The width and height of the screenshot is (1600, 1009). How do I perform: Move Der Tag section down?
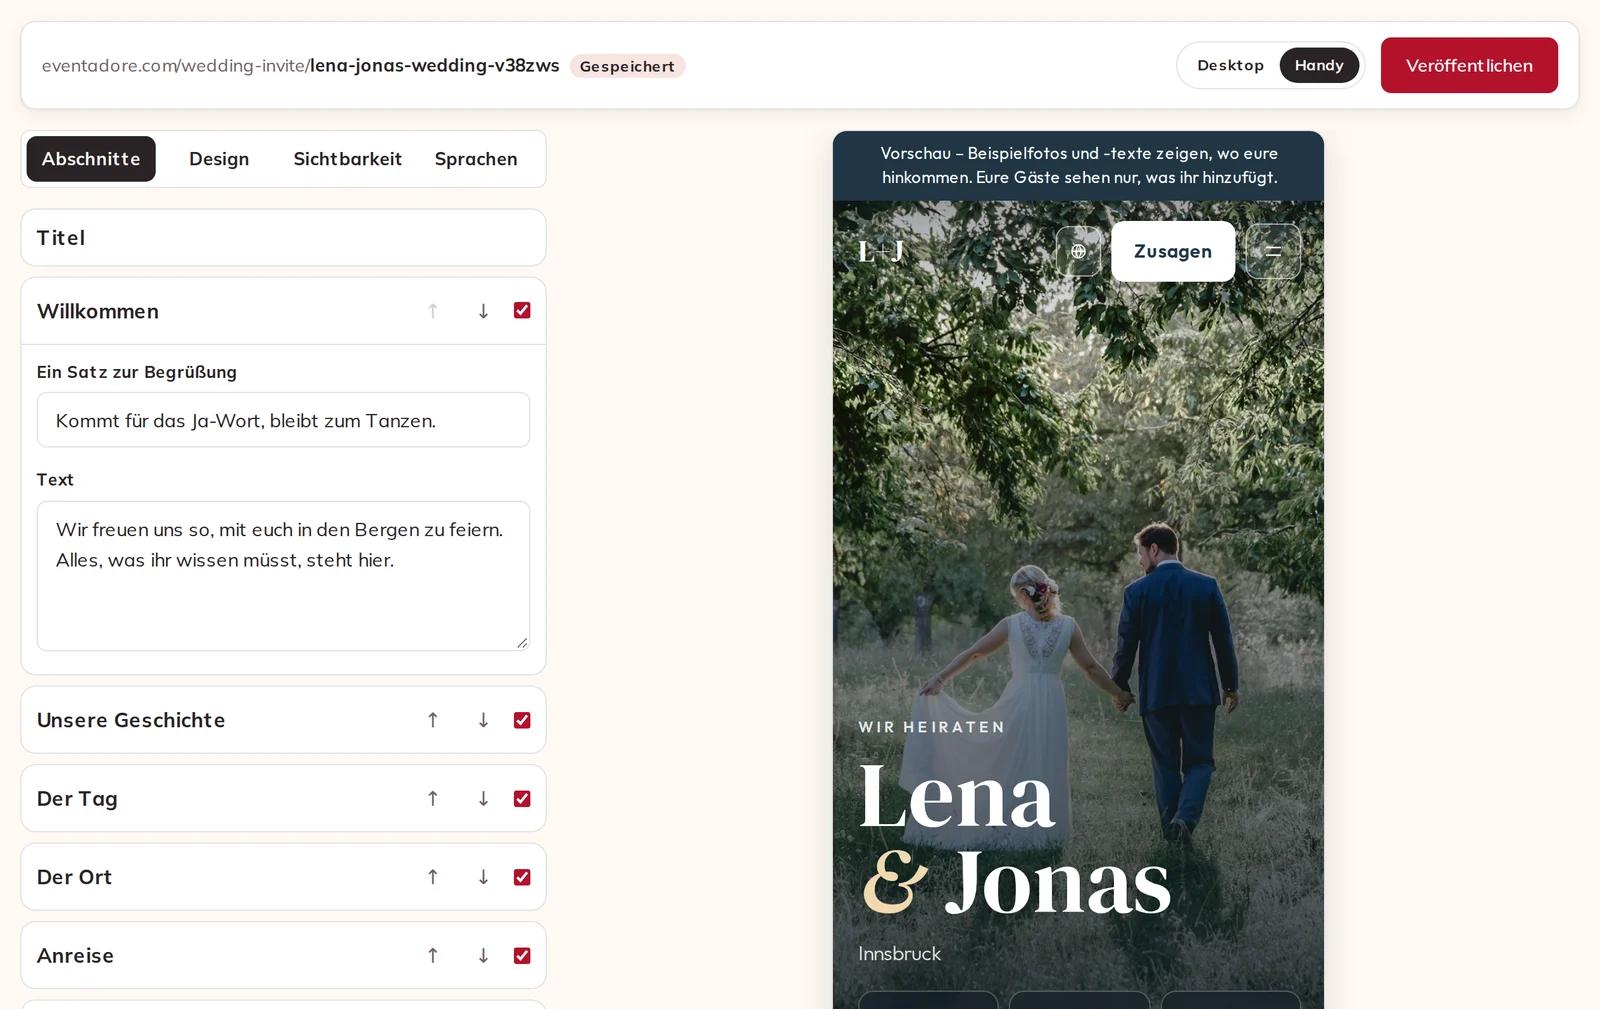coord(483,798)
